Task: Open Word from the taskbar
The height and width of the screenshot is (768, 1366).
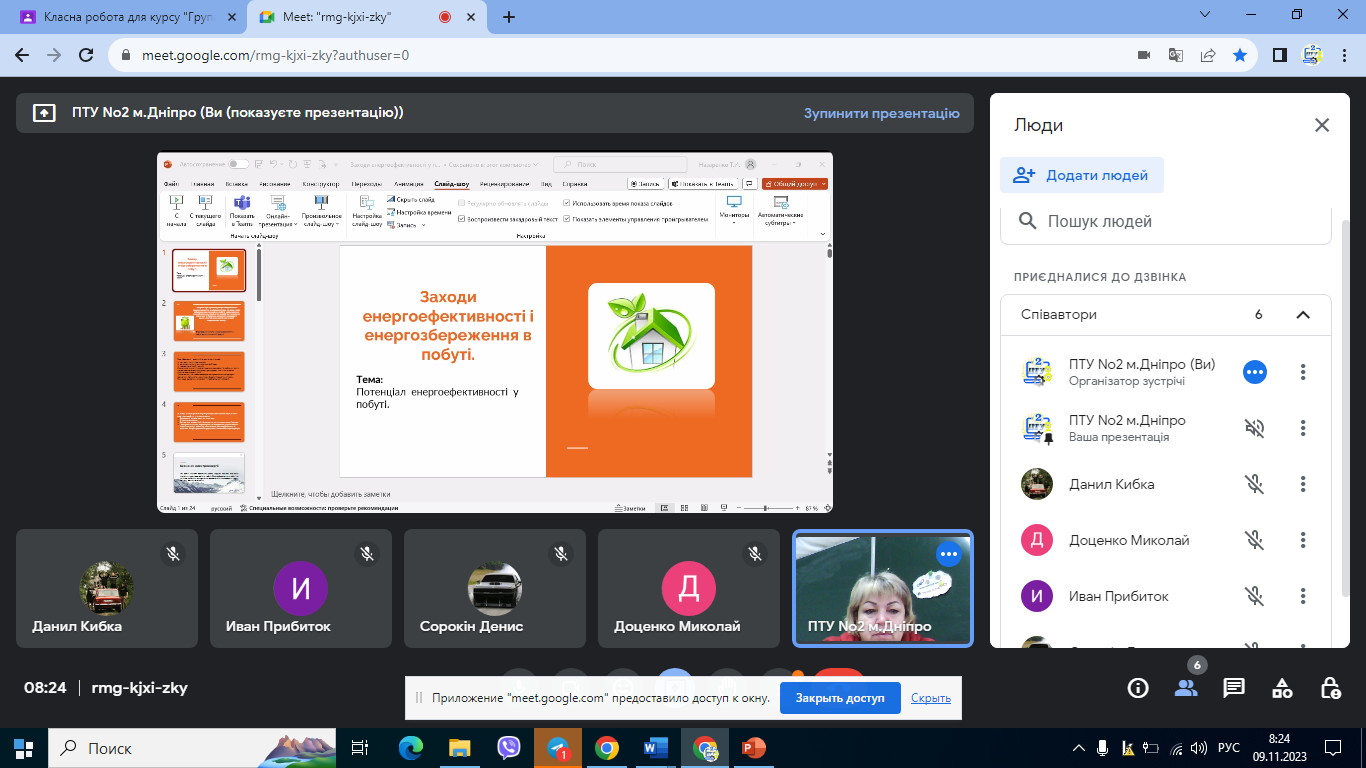Action: [x=656, y=748]
